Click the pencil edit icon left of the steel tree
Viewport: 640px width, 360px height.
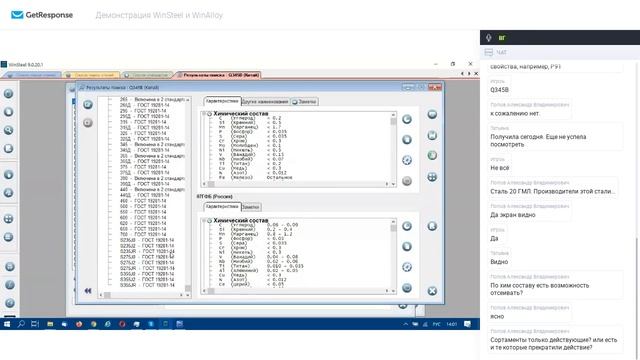[x=88, y=105]
